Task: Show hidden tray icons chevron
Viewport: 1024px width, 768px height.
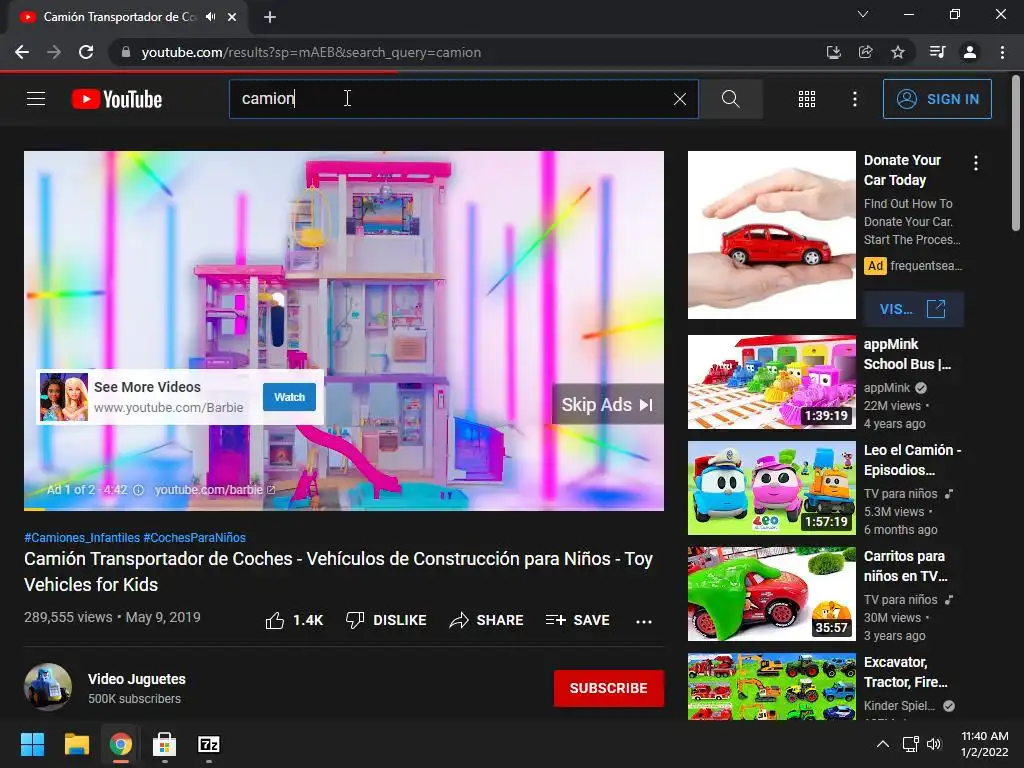Action: pos(883,744)
